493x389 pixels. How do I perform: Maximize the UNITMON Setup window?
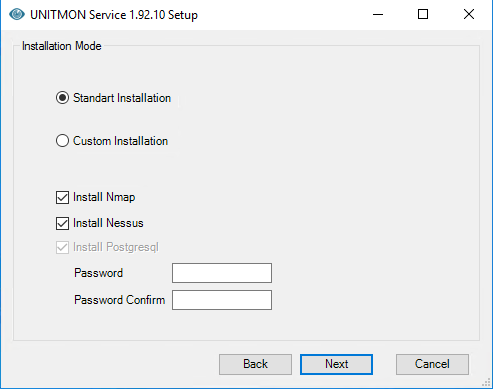tap(423, 14)
